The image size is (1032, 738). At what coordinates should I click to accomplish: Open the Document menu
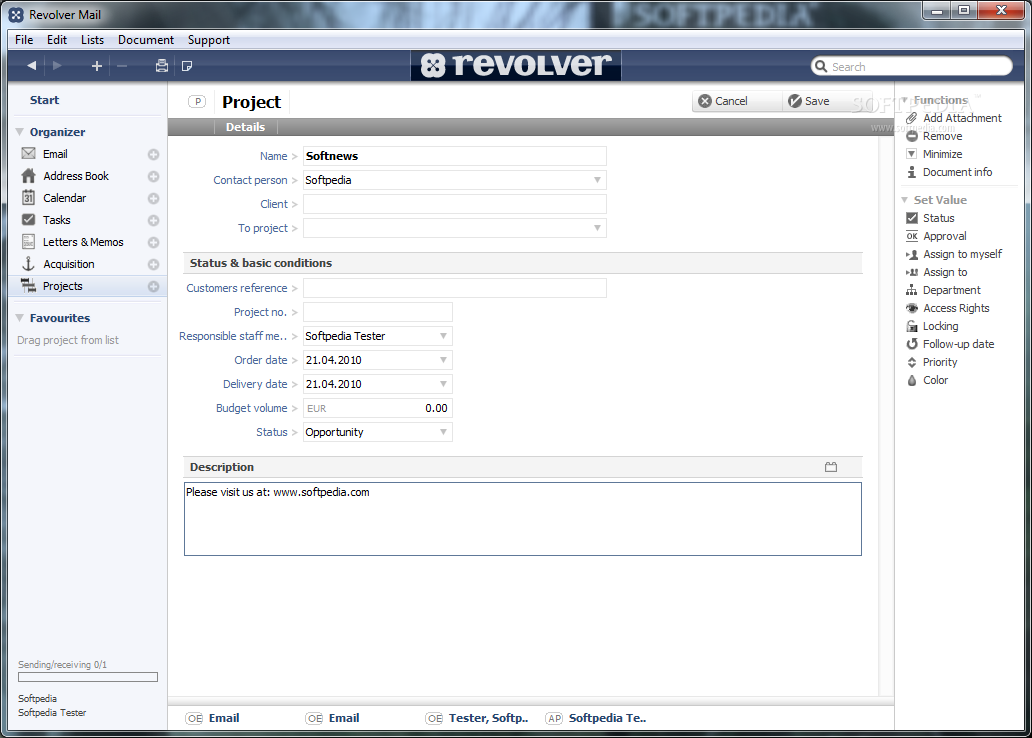[145, 40]
